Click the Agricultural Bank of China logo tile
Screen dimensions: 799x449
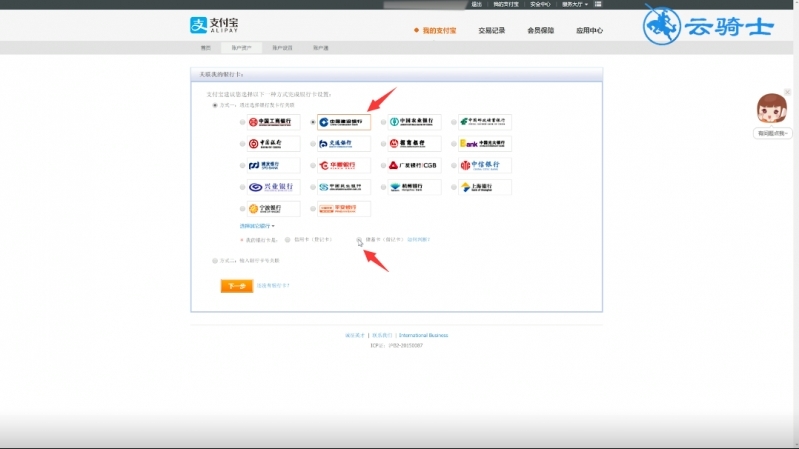414,122
